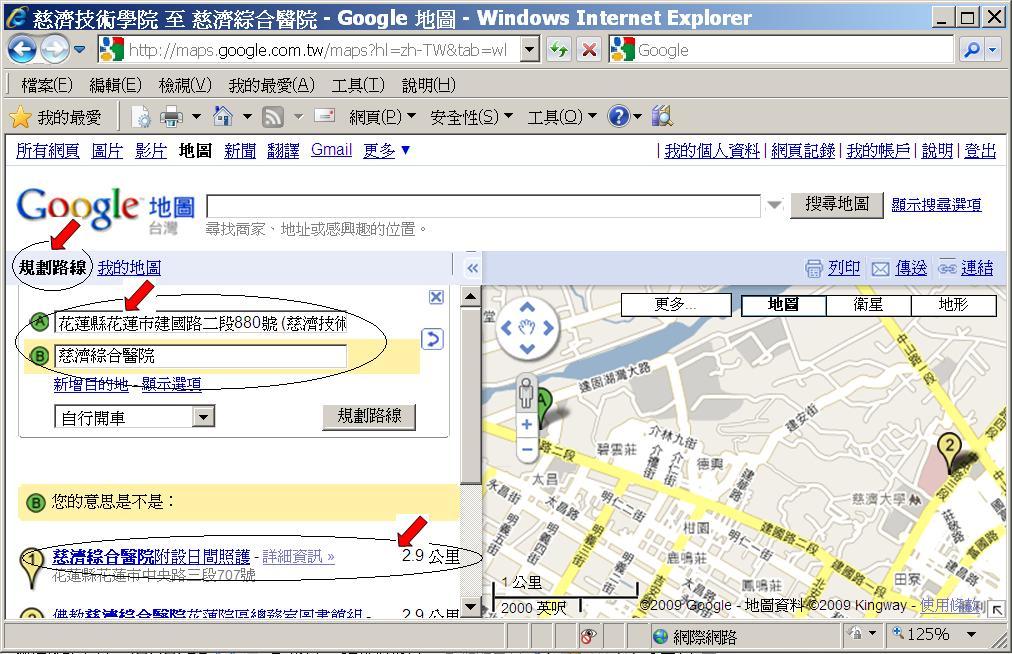
Task: Pan the map left with the arrow
Action: click(506, 328)
